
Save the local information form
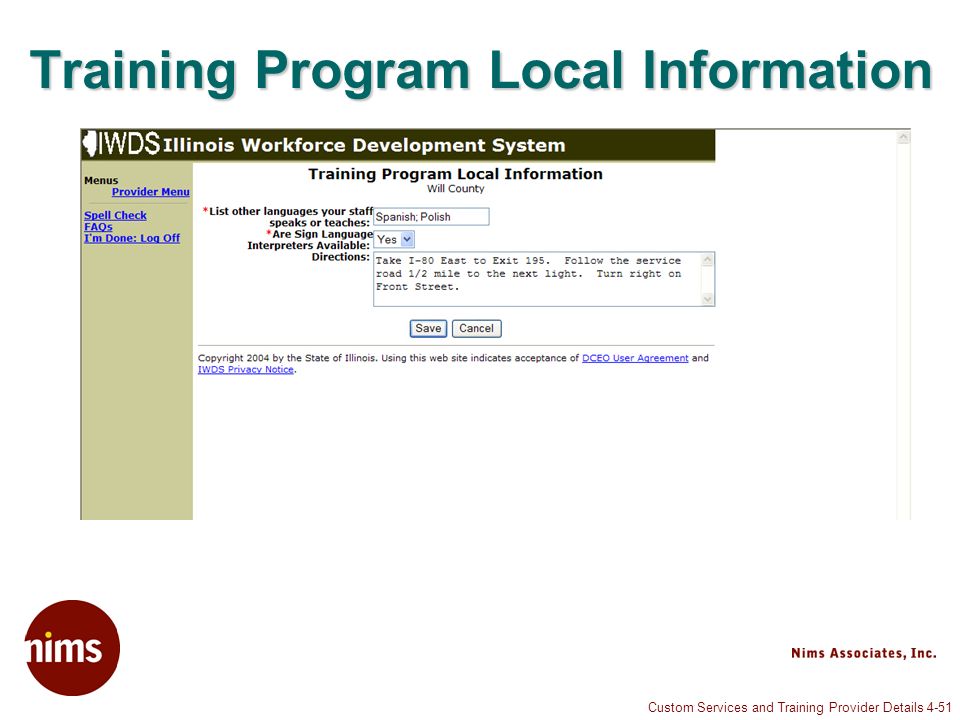click(x=429, y=329)
